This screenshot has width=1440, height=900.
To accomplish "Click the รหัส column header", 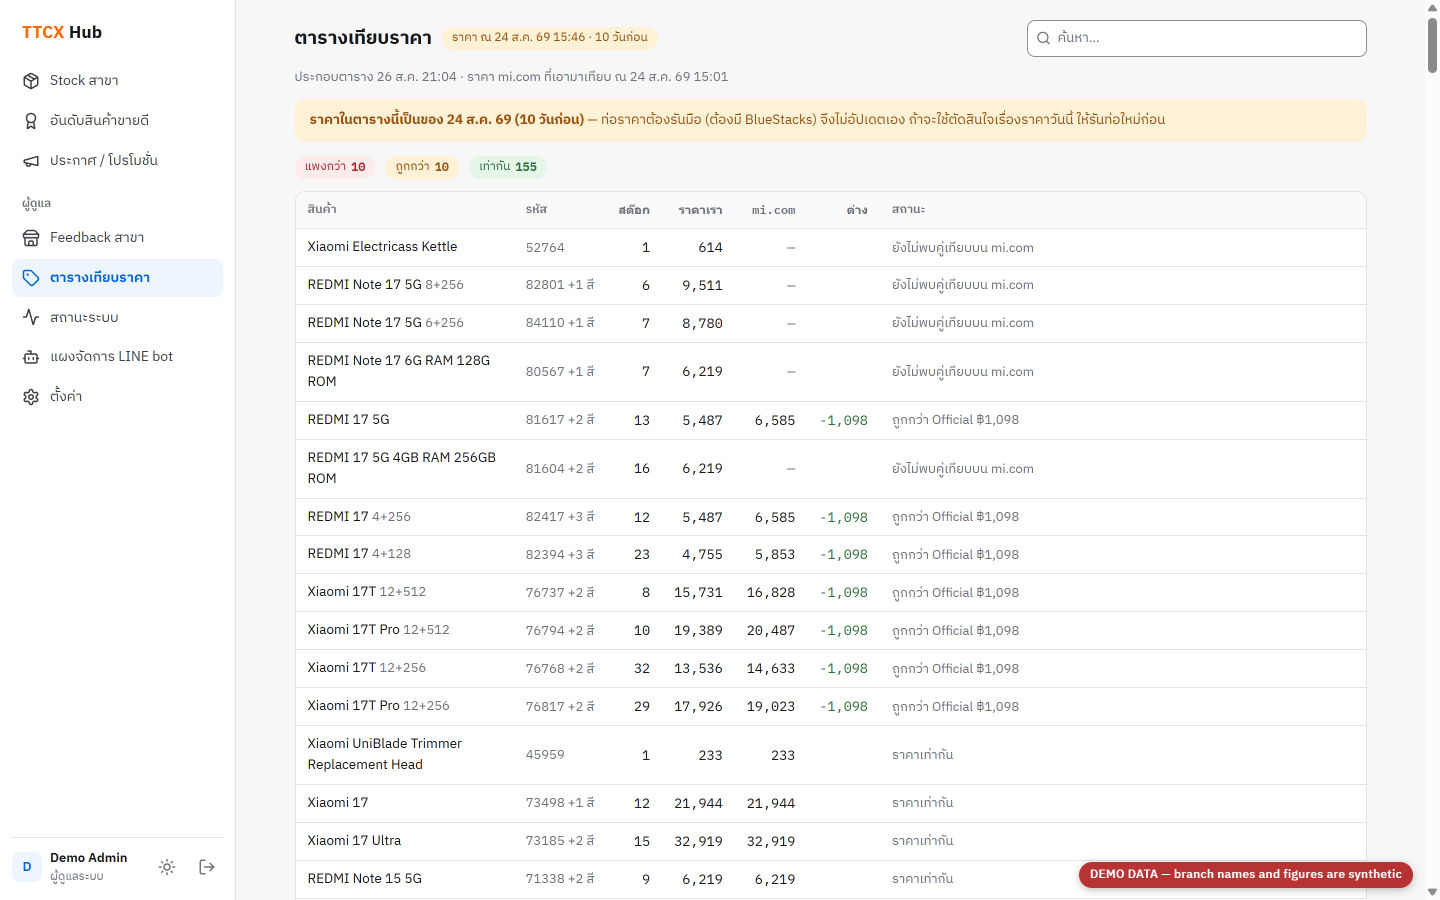I will coord(536,210).
